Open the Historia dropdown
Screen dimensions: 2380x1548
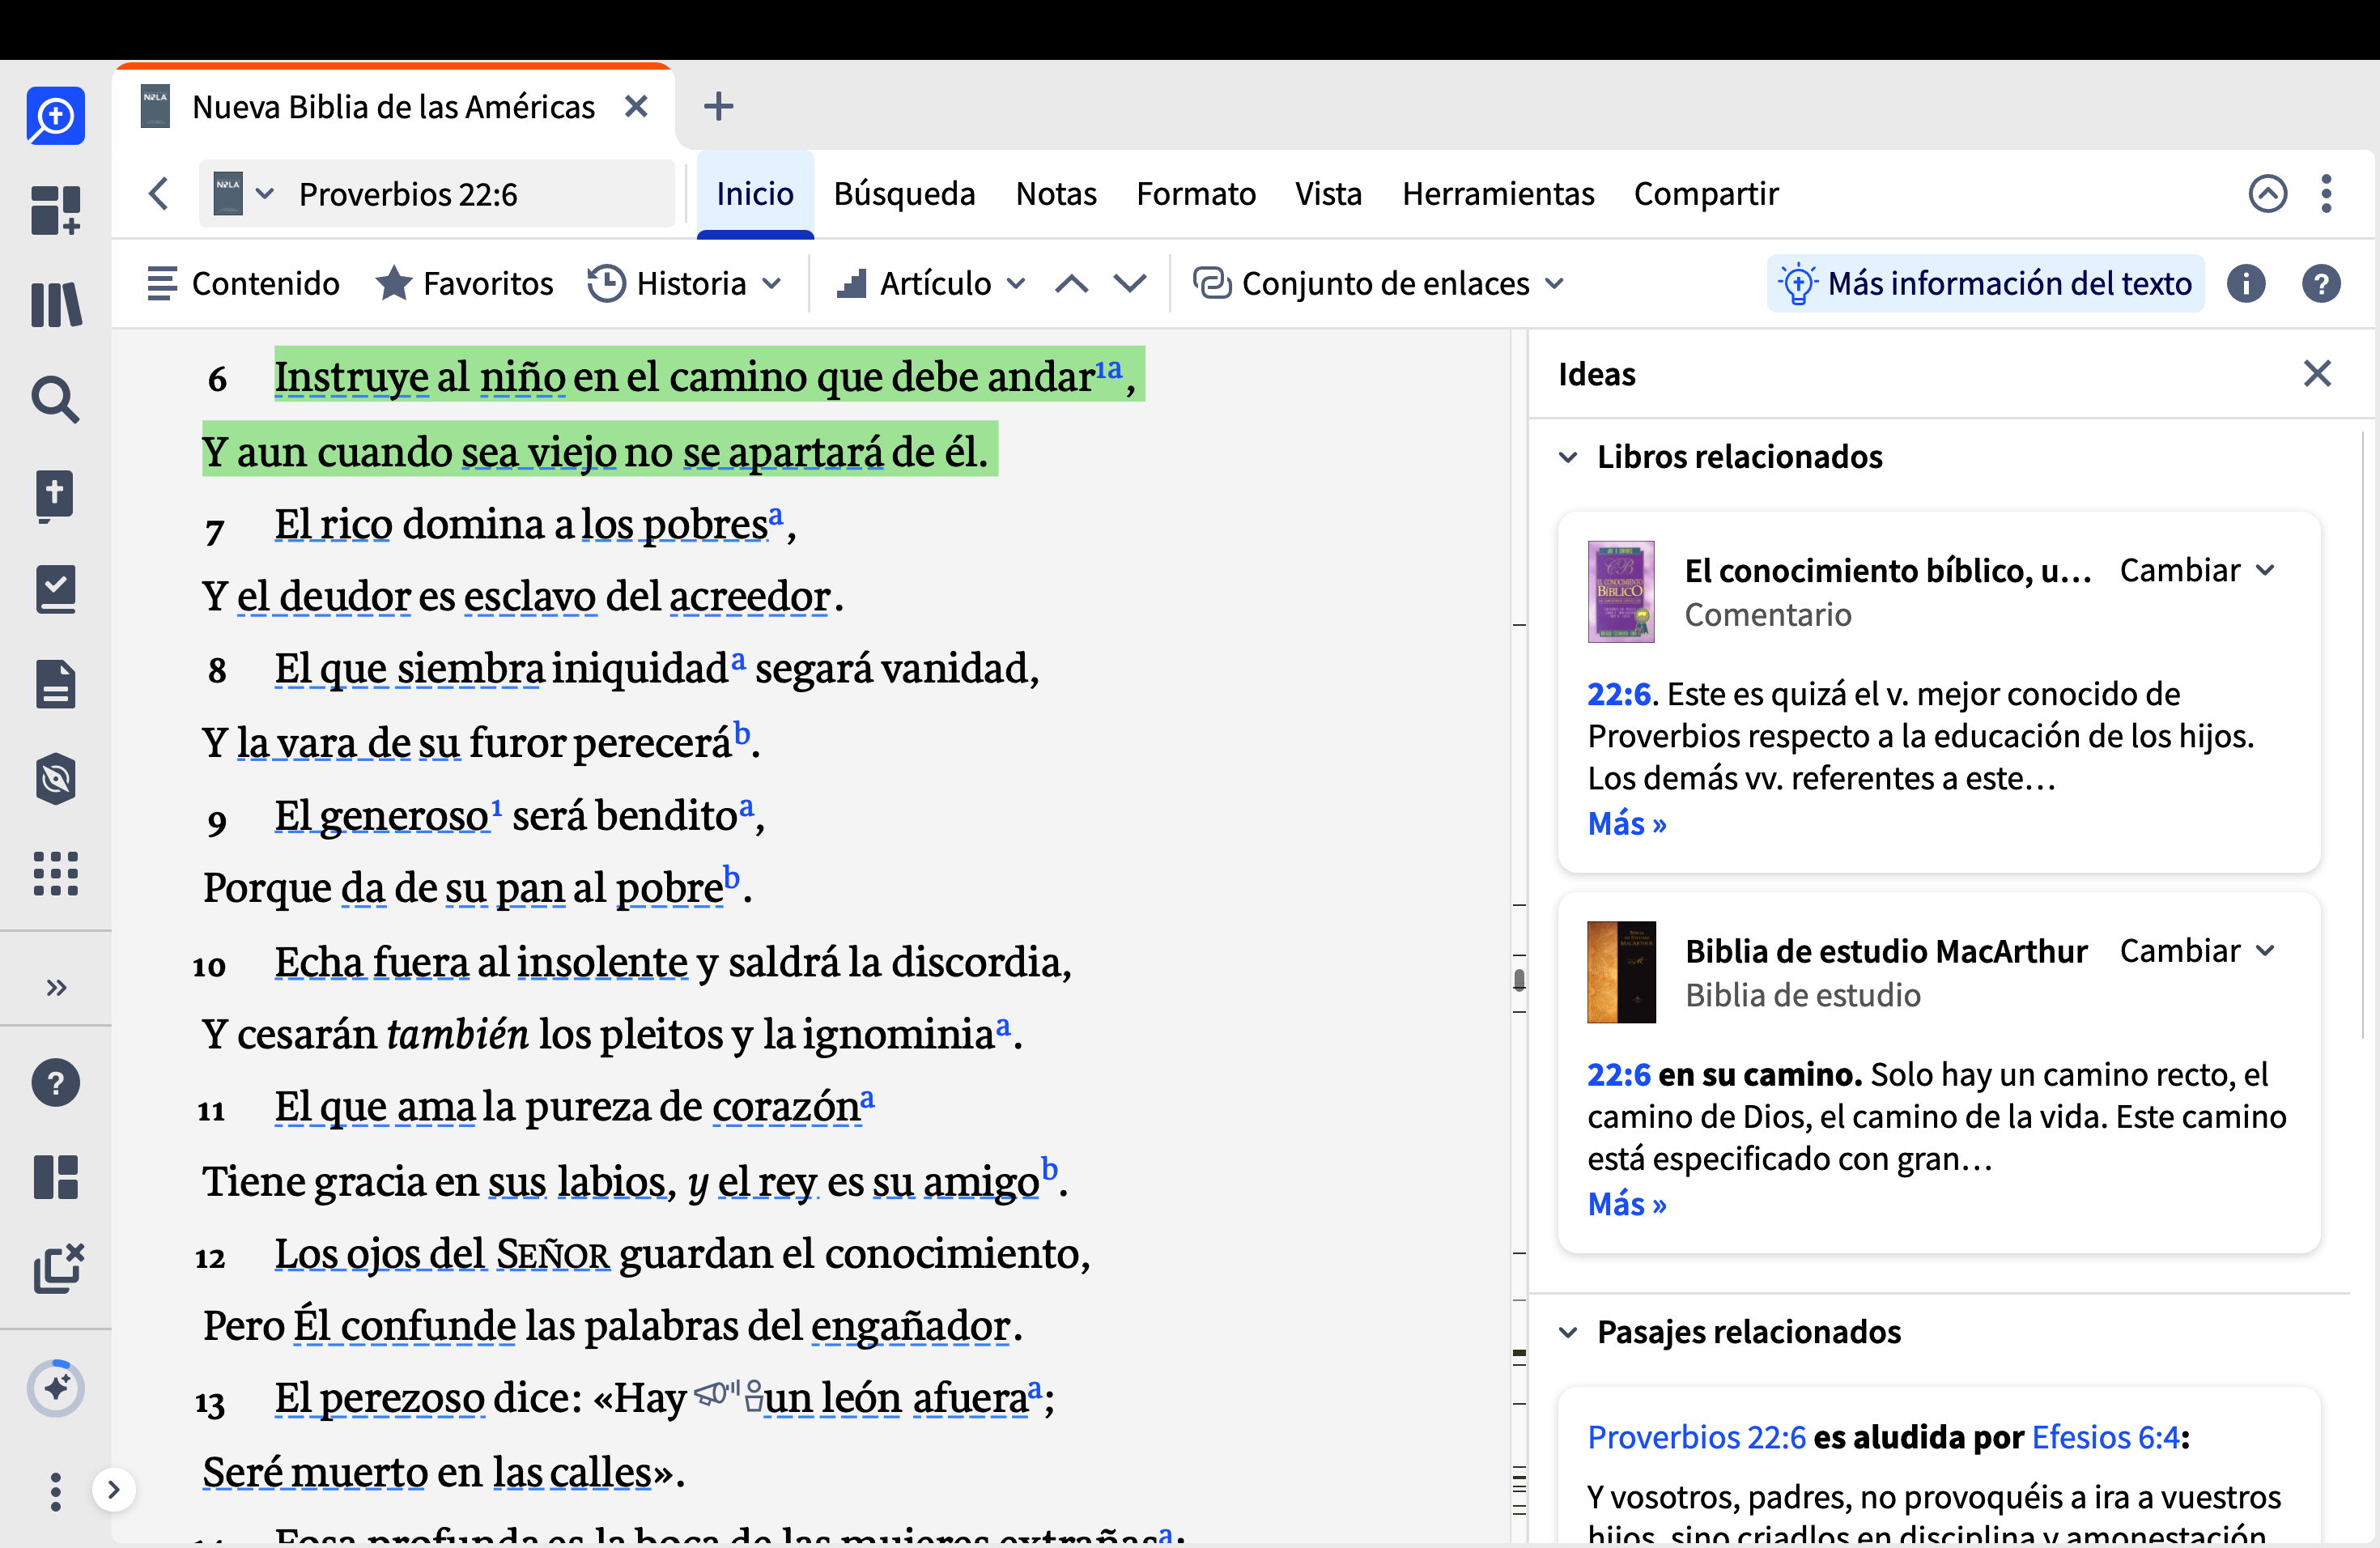point(684,284)
